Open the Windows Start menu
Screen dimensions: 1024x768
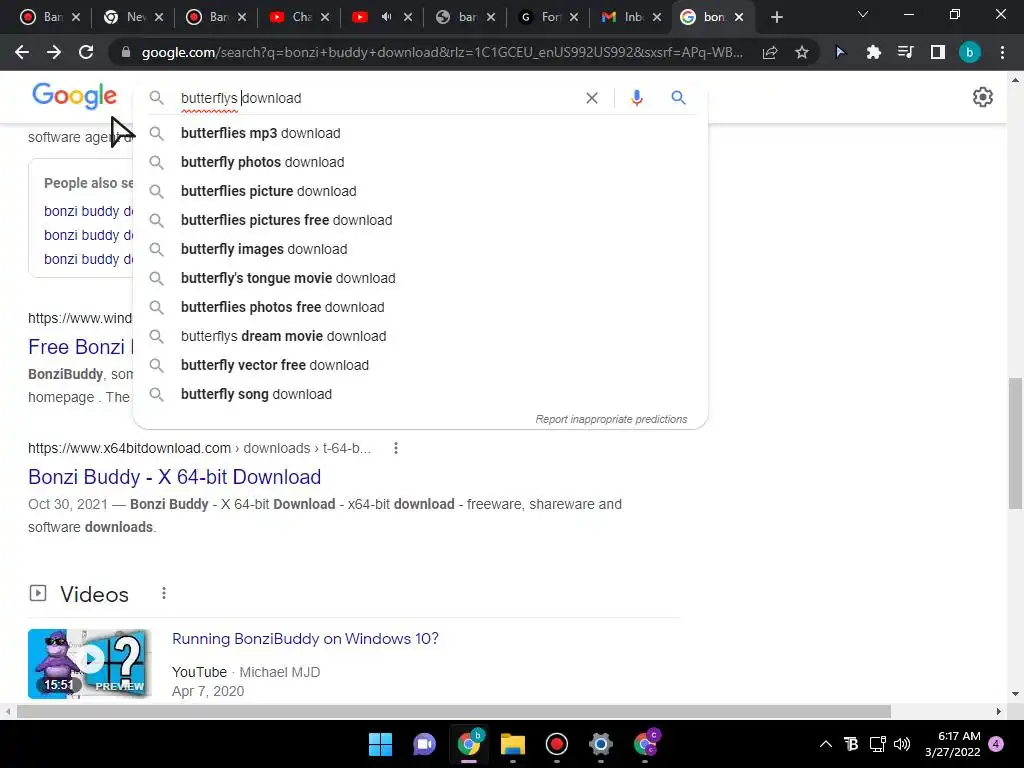click(x=380, y=744)
